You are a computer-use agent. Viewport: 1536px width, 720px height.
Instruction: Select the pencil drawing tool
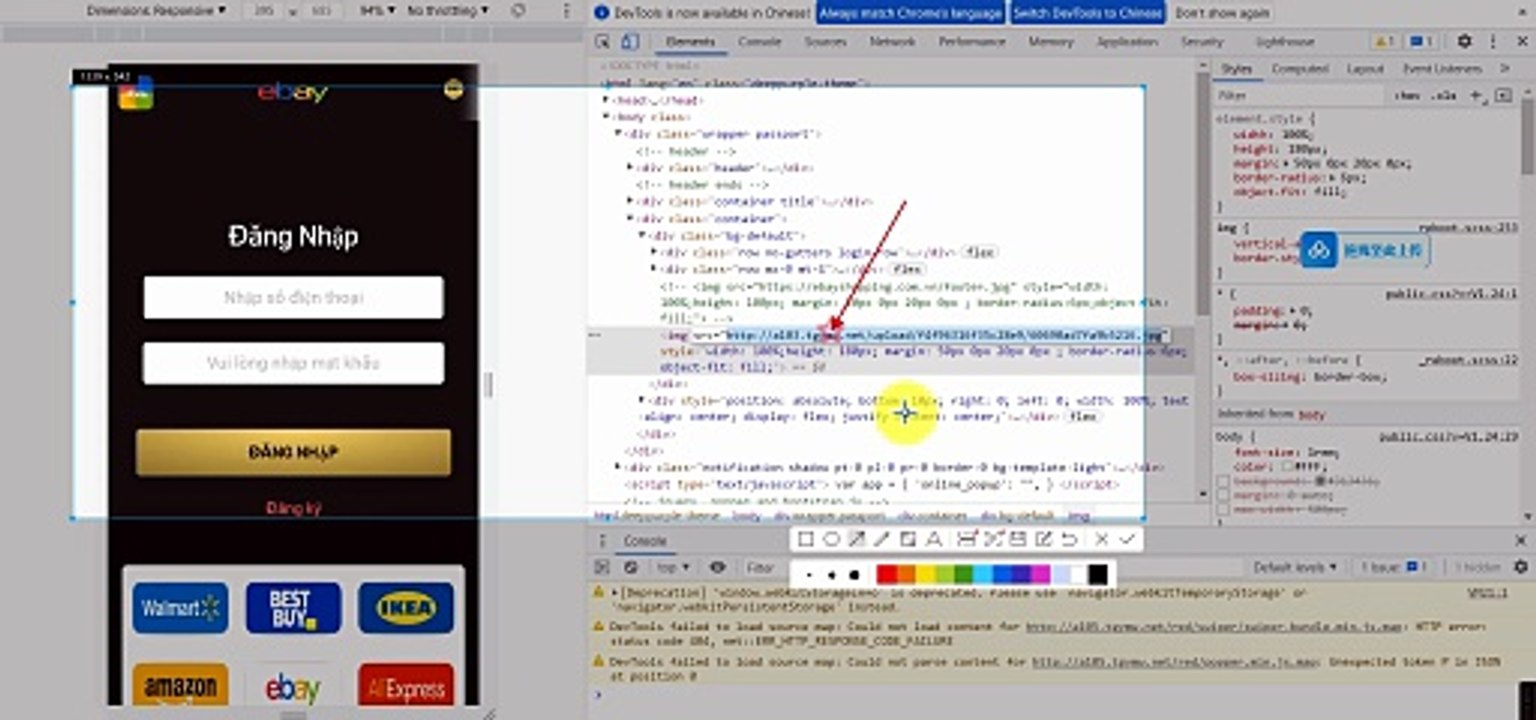(882, 540)
